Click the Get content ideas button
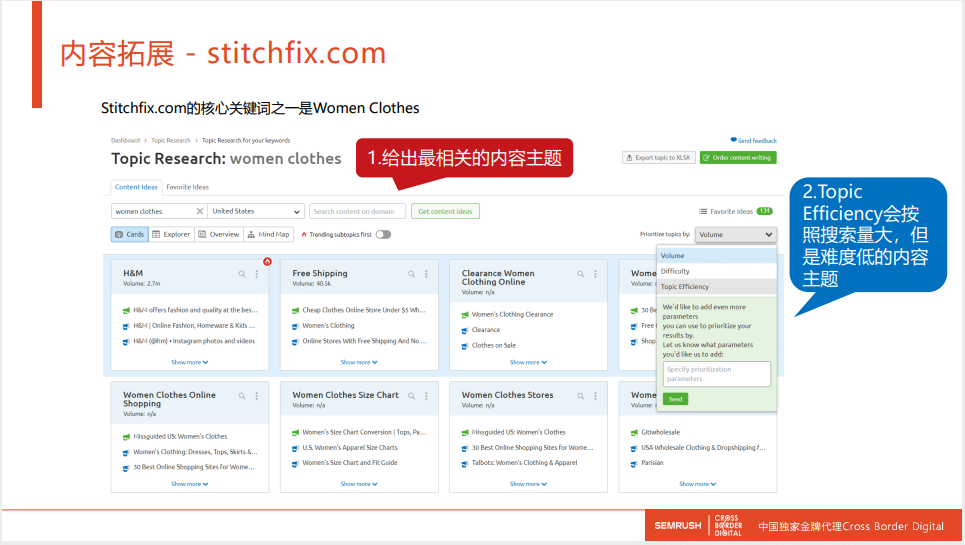The image size is (965, 545). pyautogui.click(x=445, y=212)
